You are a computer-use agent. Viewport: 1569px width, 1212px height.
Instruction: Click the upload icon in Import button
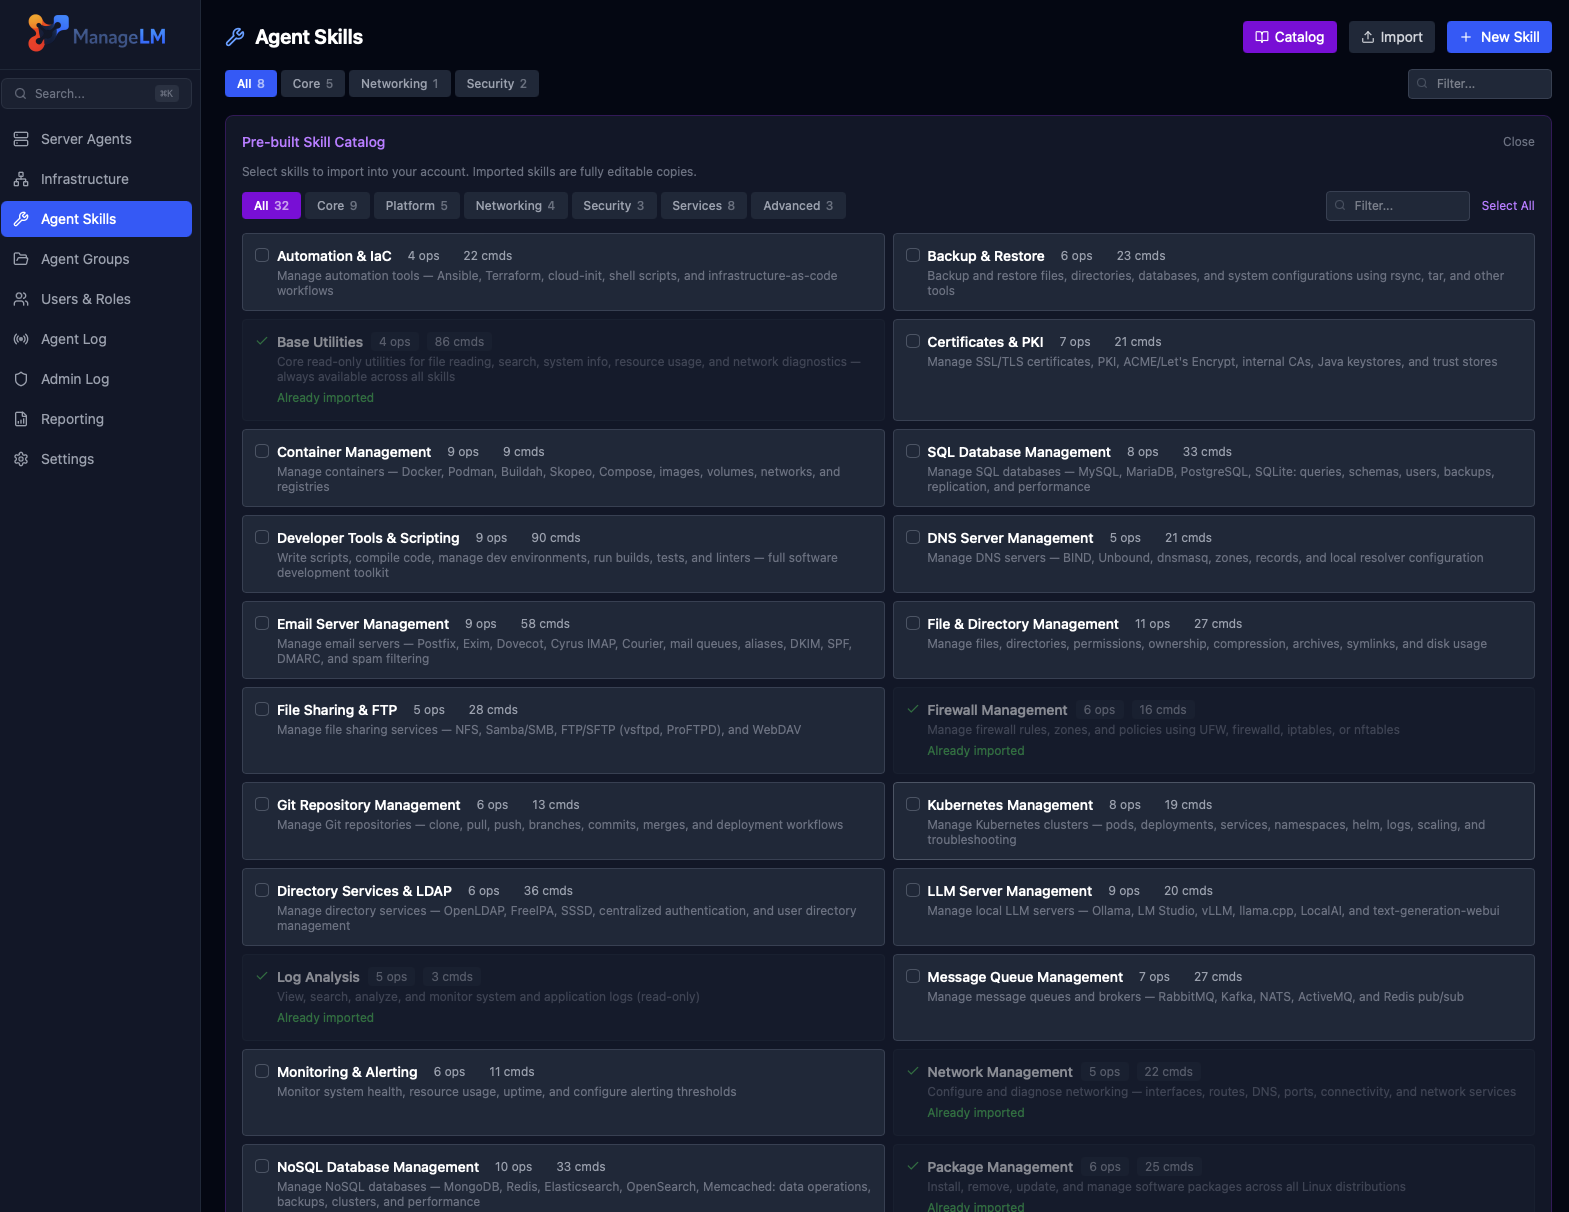point(1368,37)
